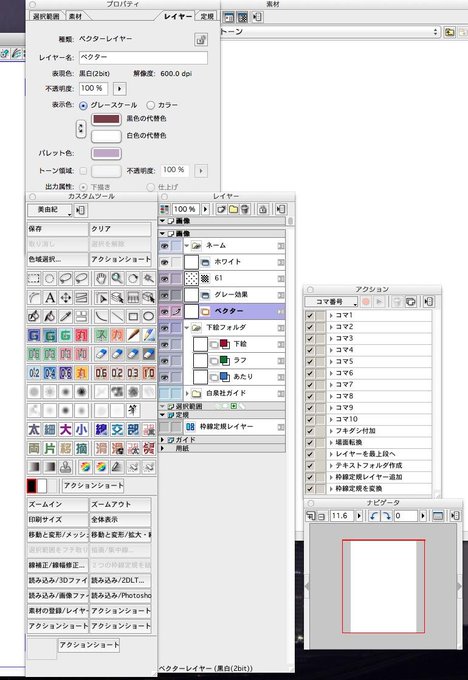Click the レイヤー名 input field

[143, 58]
